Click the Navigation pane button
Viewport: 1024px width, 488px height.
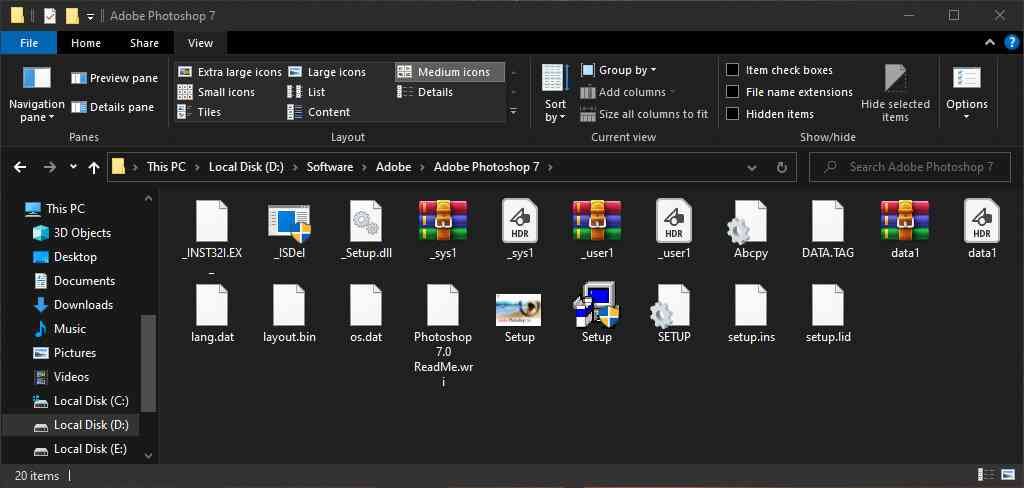37,93
